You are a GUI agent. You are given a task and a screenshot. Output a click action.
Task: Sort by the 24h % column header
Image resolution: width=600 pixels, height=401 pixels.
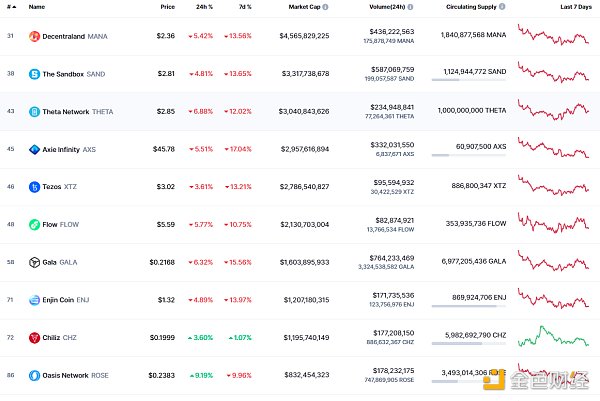coord(205,7)
